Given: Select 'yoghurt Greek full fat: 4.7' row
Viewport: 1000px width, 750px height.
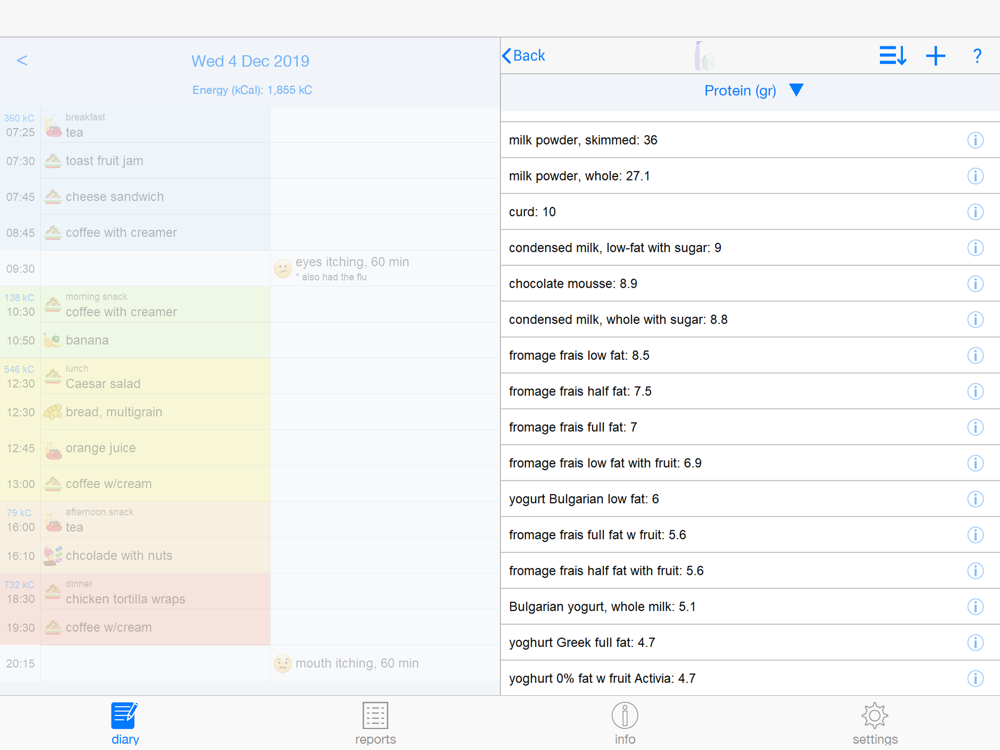Looking at the screenshot, I should [750, 642].
